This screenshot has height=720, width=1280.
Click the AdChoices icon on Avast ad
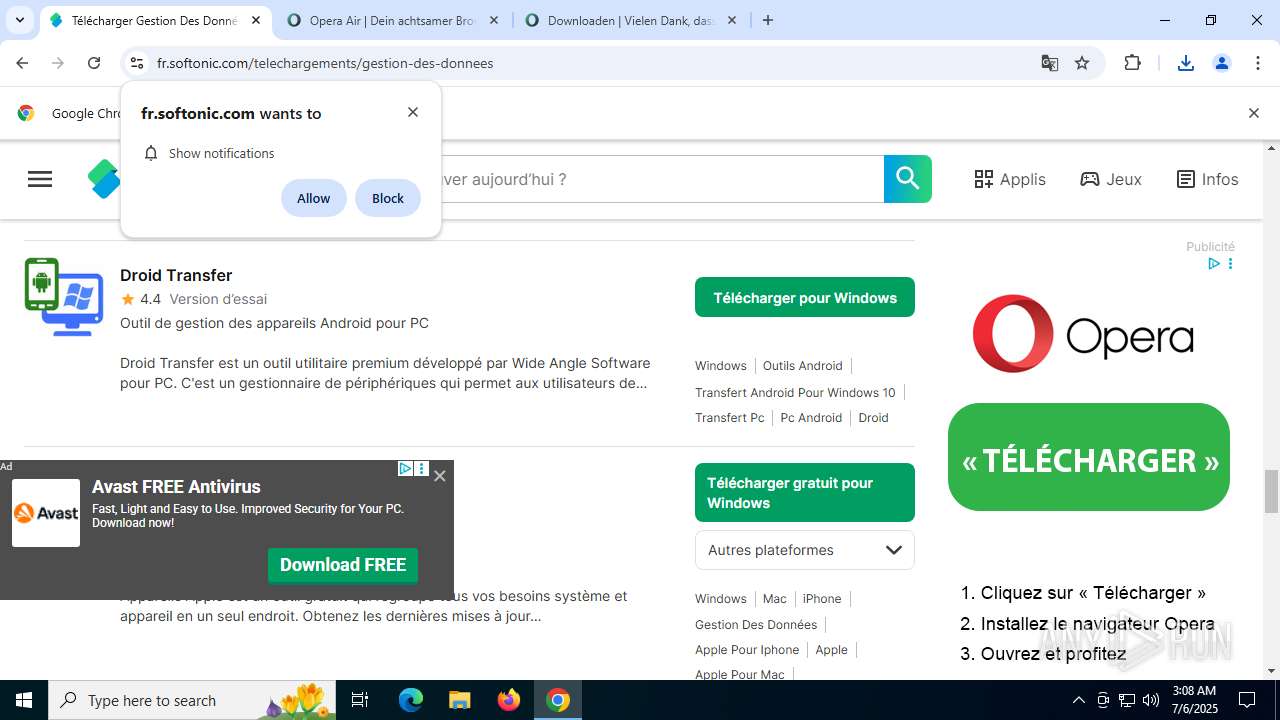(405, 468)
